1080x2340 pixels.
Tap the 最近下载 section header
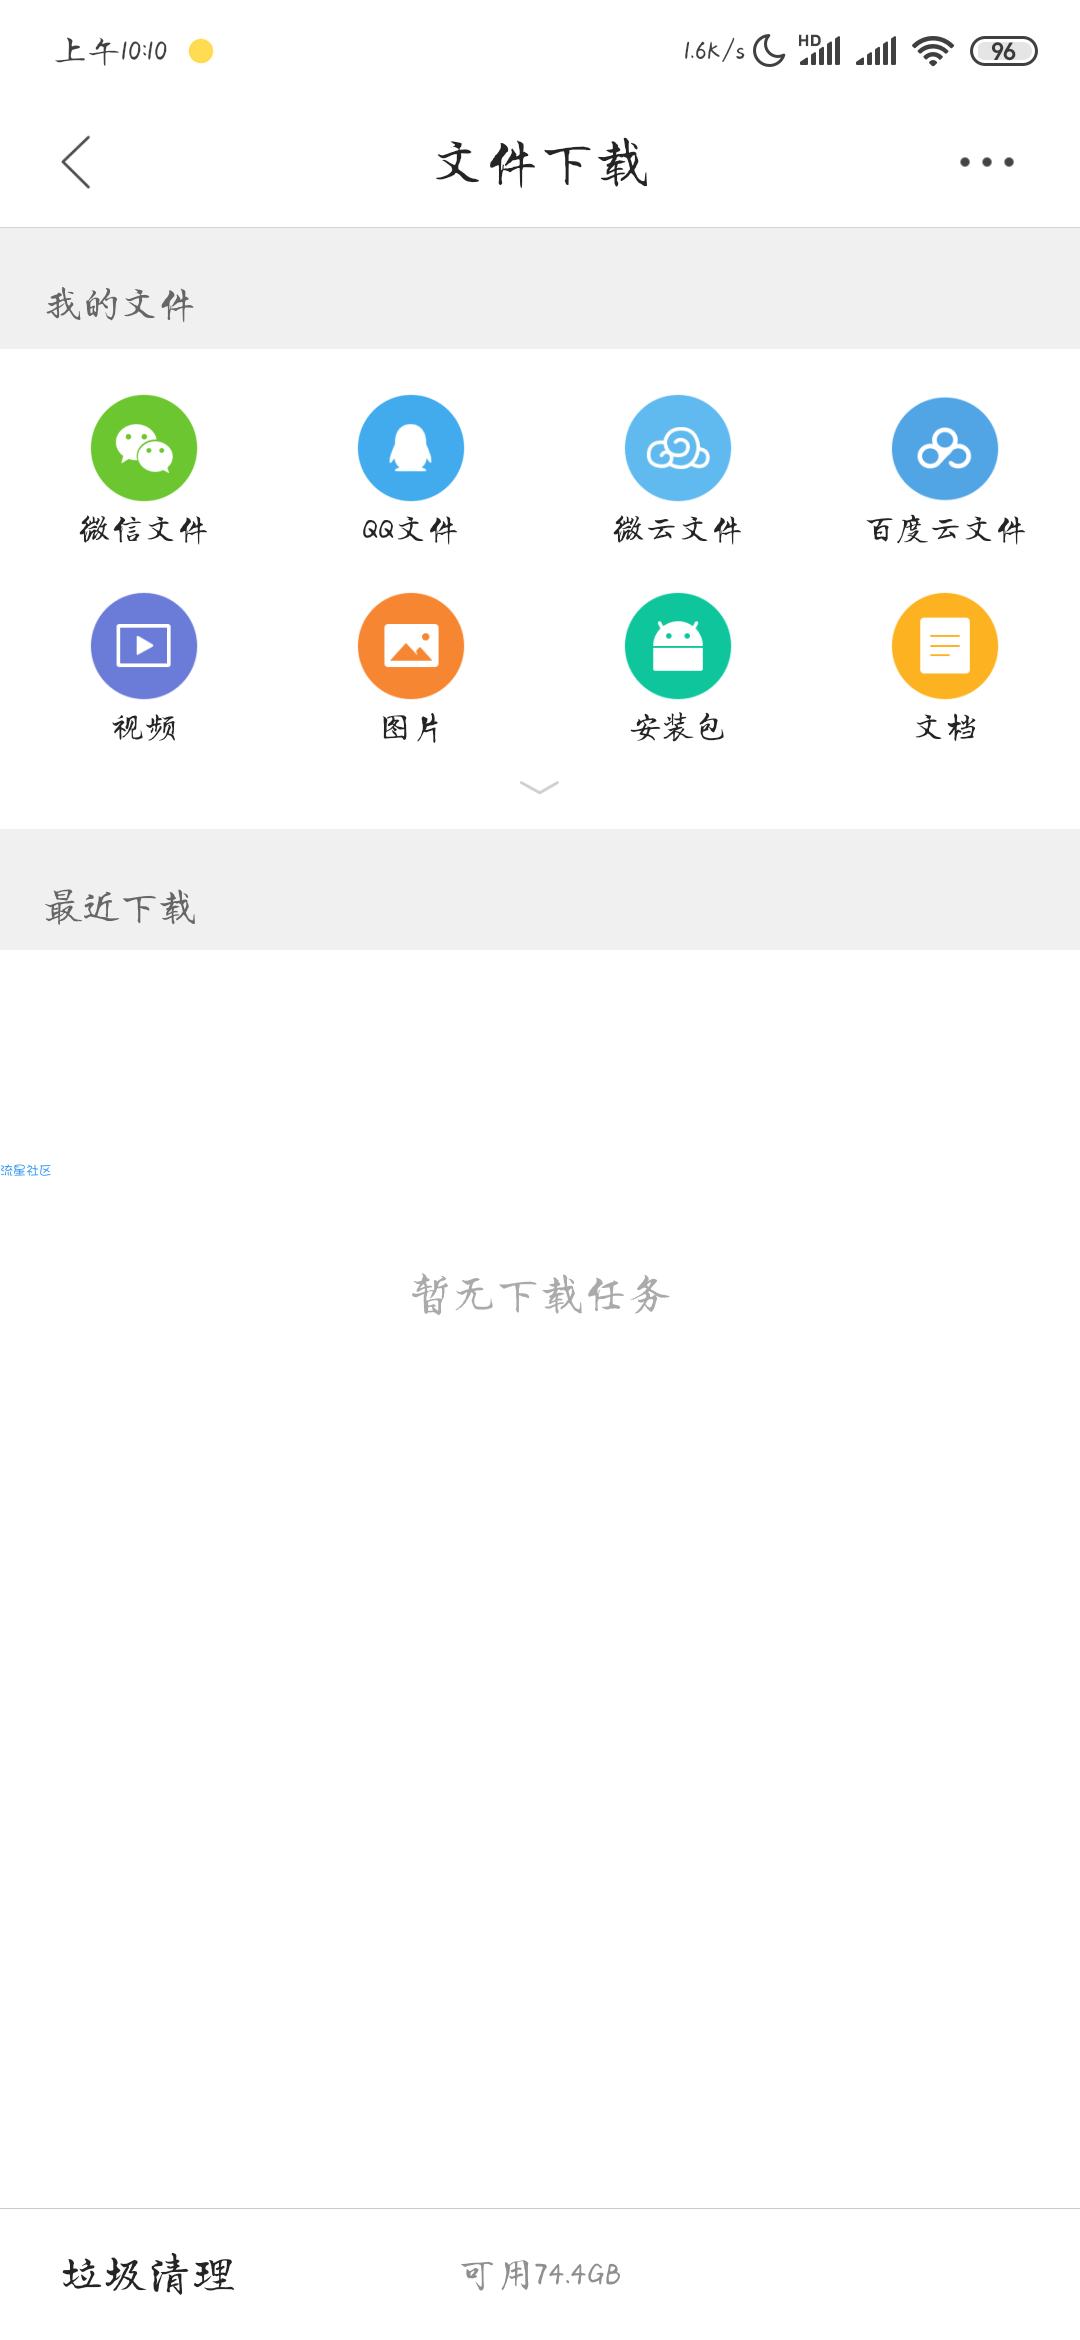point(120,907)
